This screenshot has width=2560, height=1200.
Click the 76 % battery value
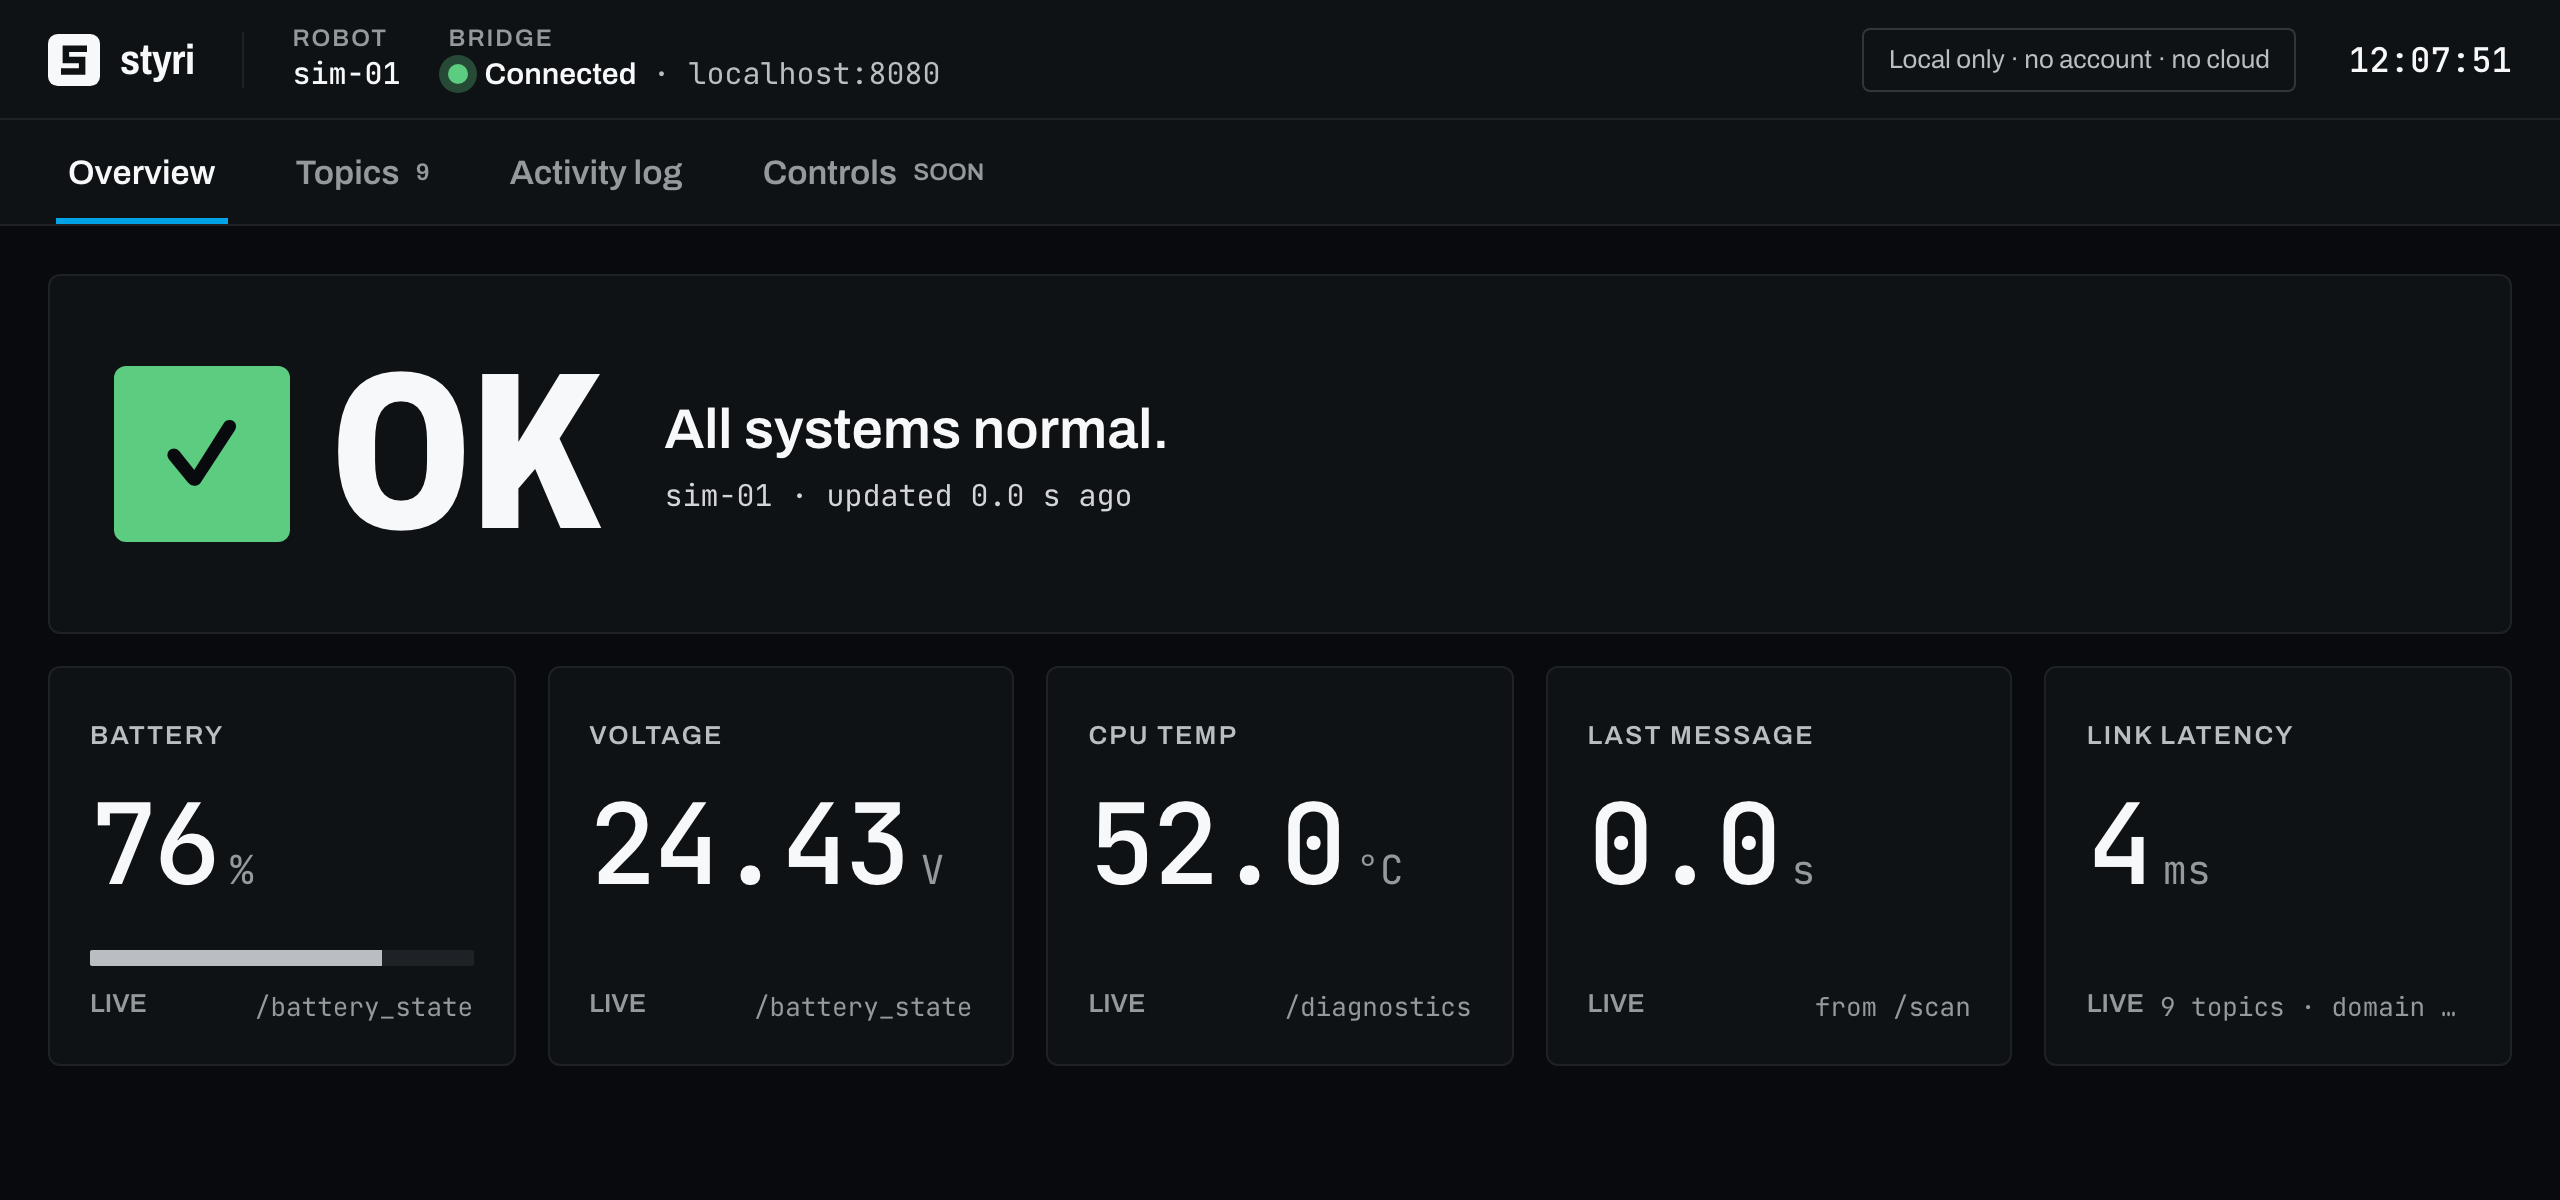point(173,846)
